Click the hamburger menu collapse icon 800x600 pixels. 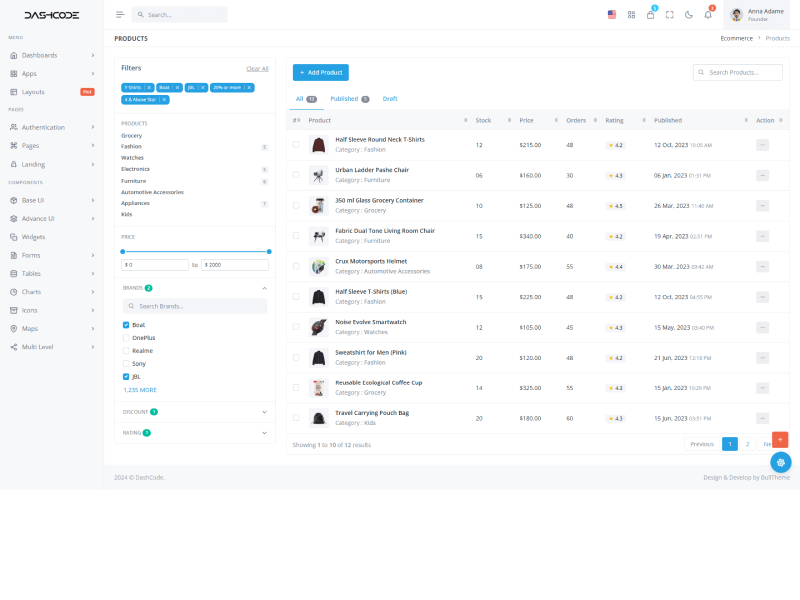(x=120, y=15)
